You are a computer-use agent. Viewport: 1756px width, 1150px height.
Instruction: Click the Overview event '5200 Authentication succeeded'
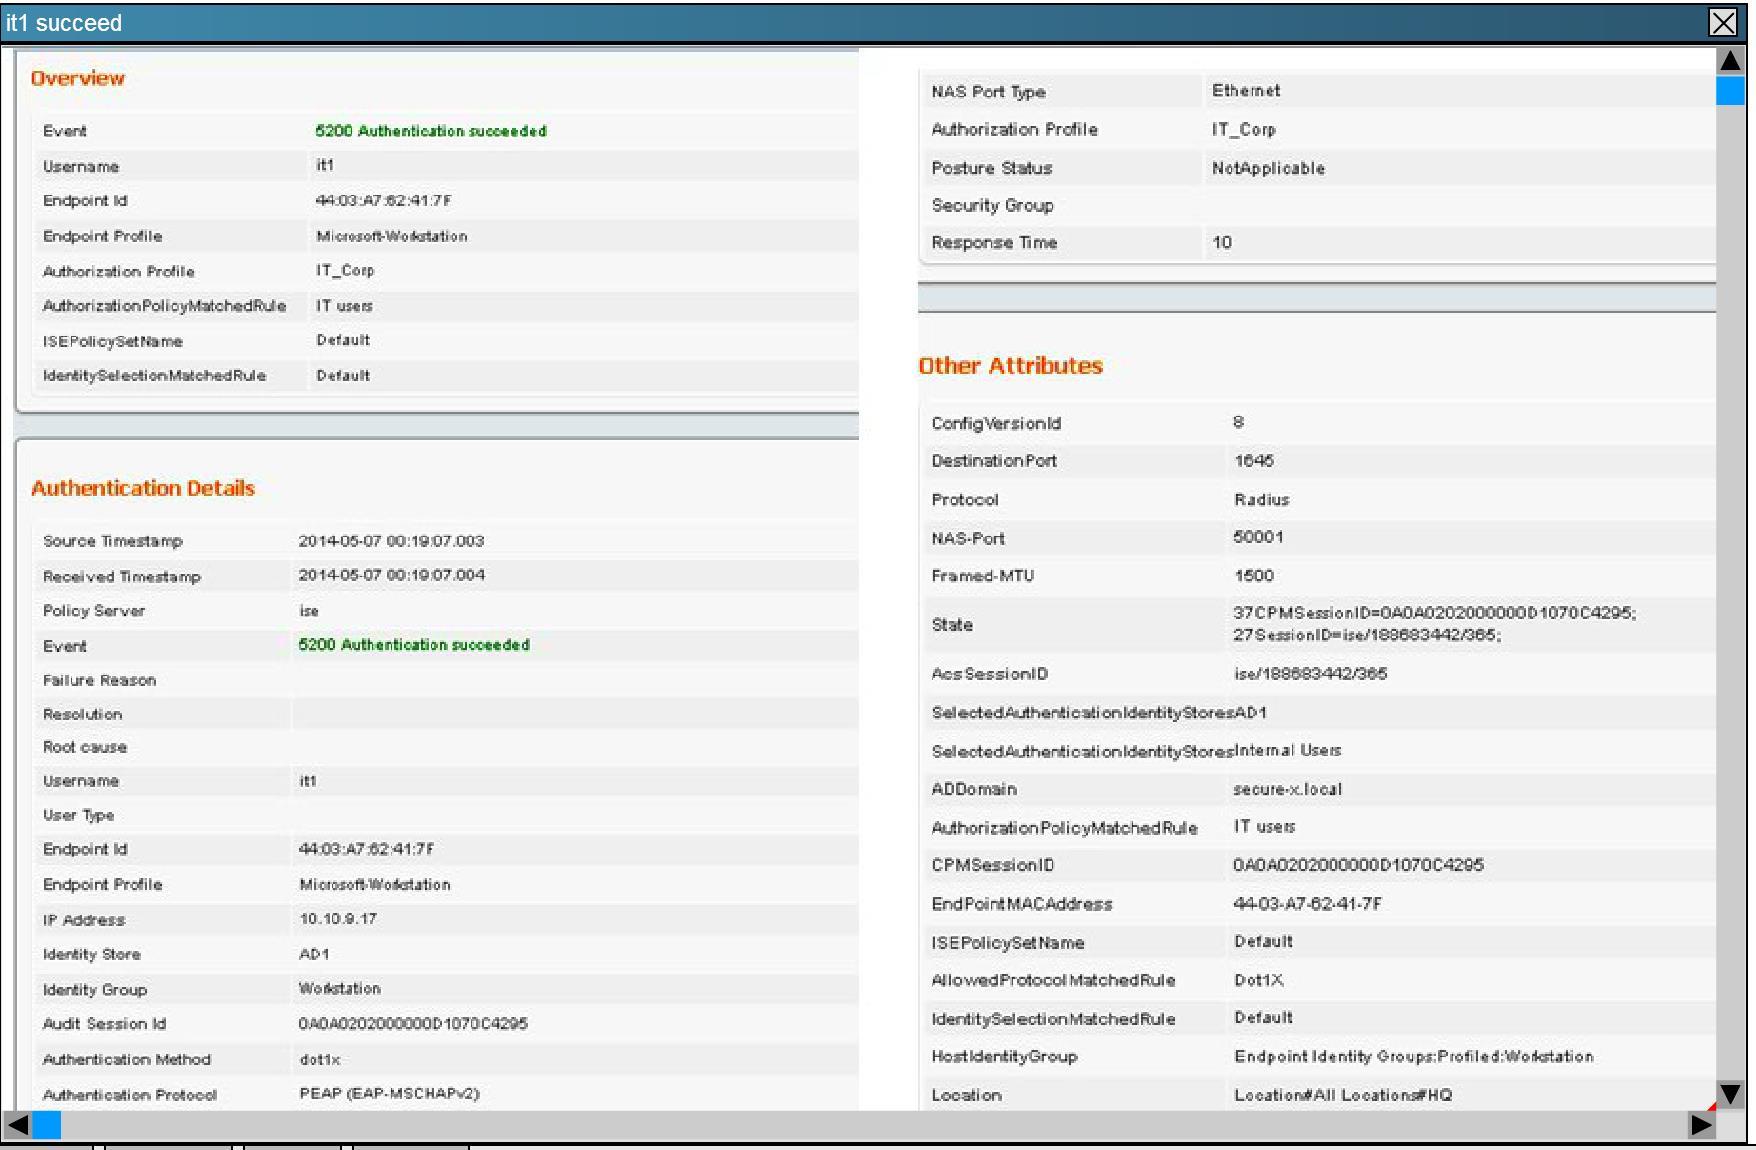[x=430, y=131]
